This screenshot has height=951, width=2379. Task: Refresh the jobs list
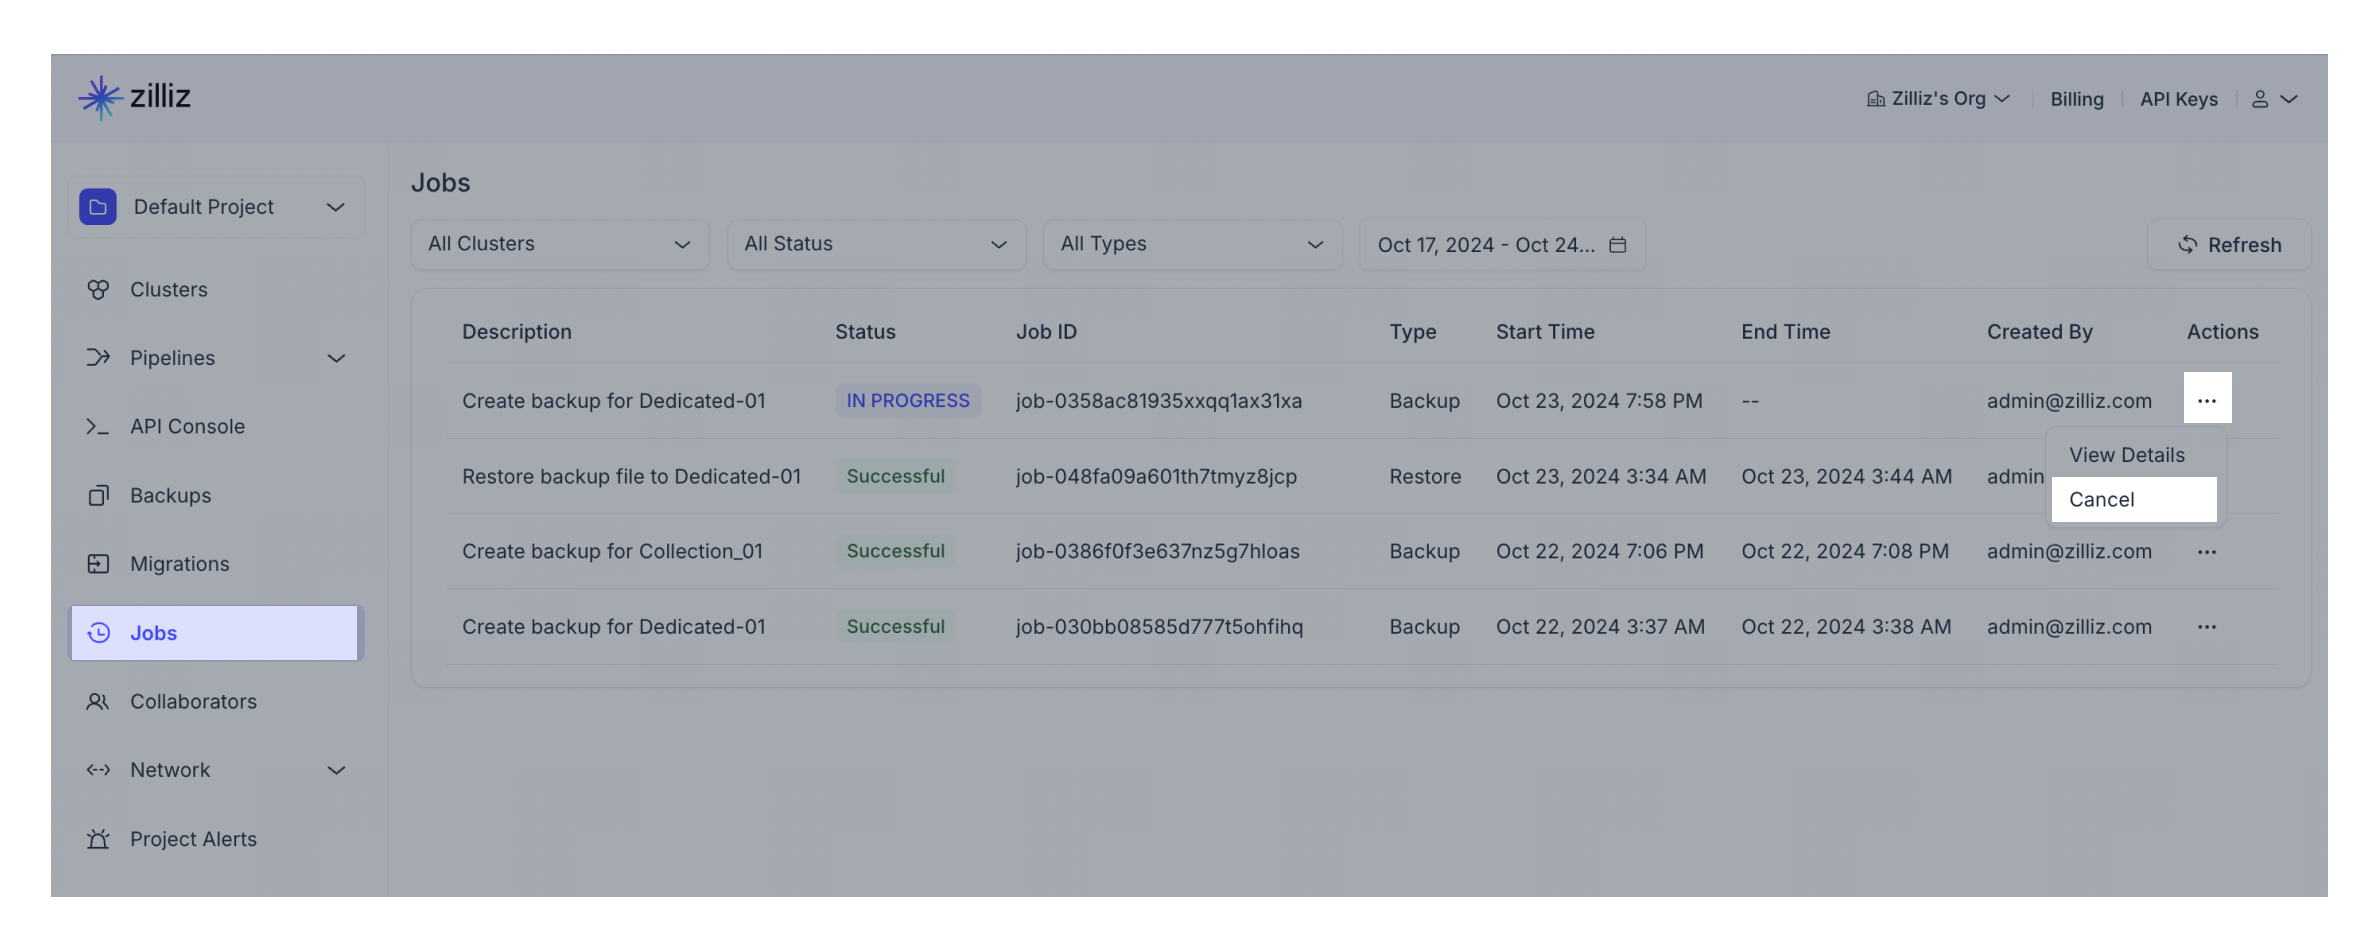coord(2229,245)
